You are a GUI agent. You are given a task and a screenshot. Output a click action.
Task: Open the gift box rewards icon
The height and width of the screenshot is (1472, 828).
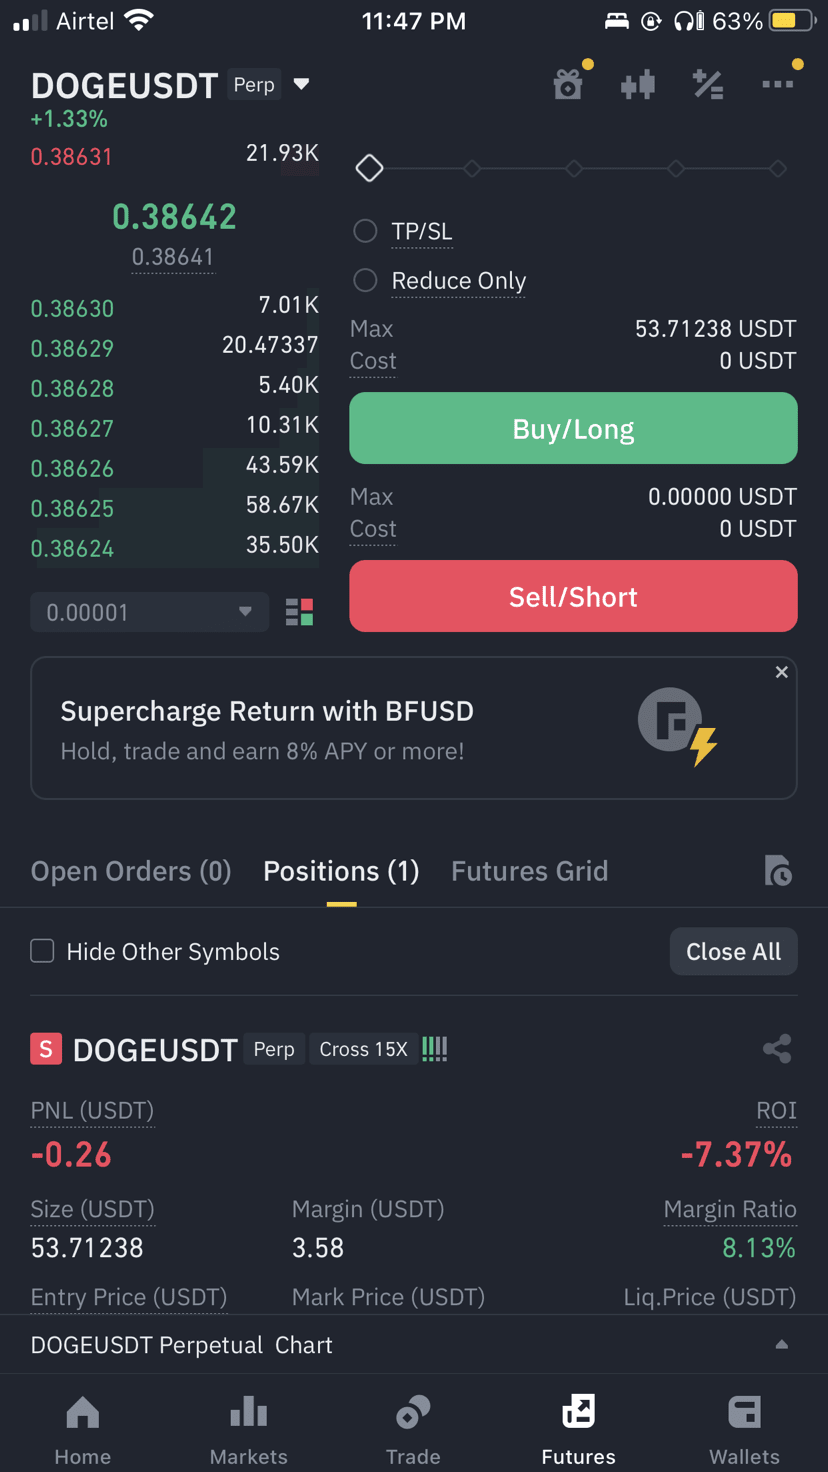[568, 85]
